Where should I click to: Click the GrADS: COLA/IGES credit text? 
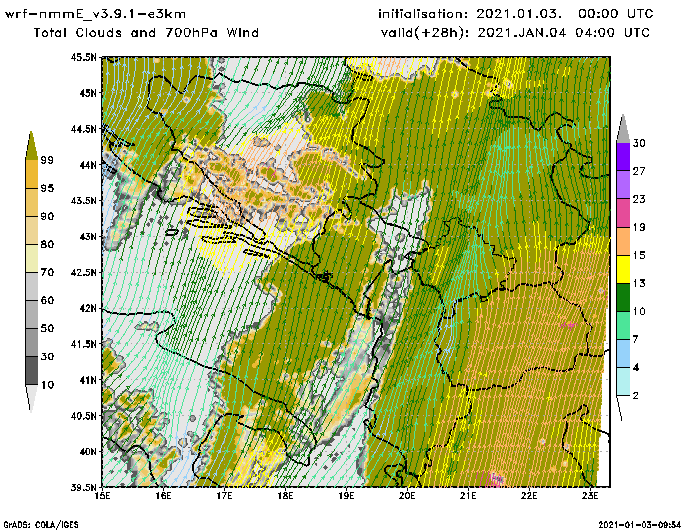pyautogui.click(x=41, y=525)
